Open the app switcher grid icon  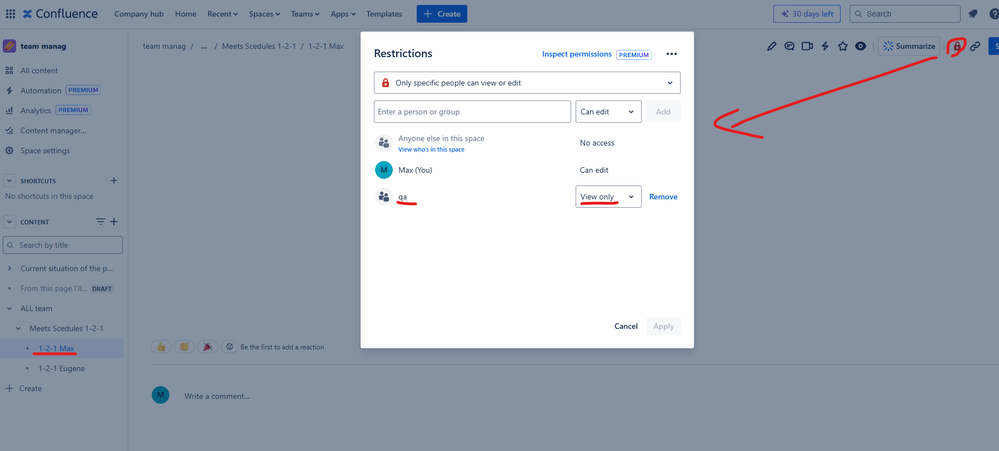pyautogui.click(x=10, y=13)
